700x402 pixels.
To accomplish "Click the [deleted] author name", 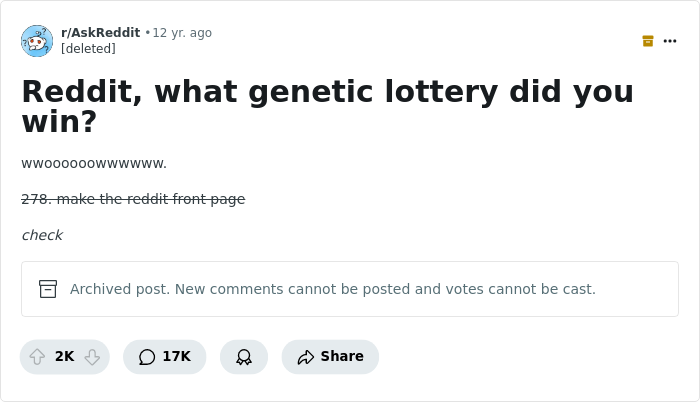I will (88, 48).
